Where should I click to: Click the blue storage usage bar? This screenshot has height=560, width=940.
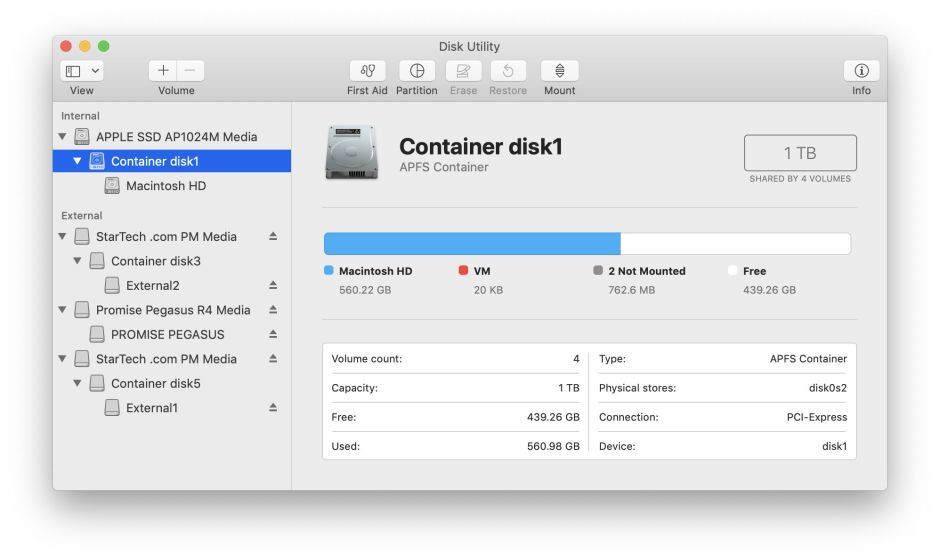tap(471, 244)
